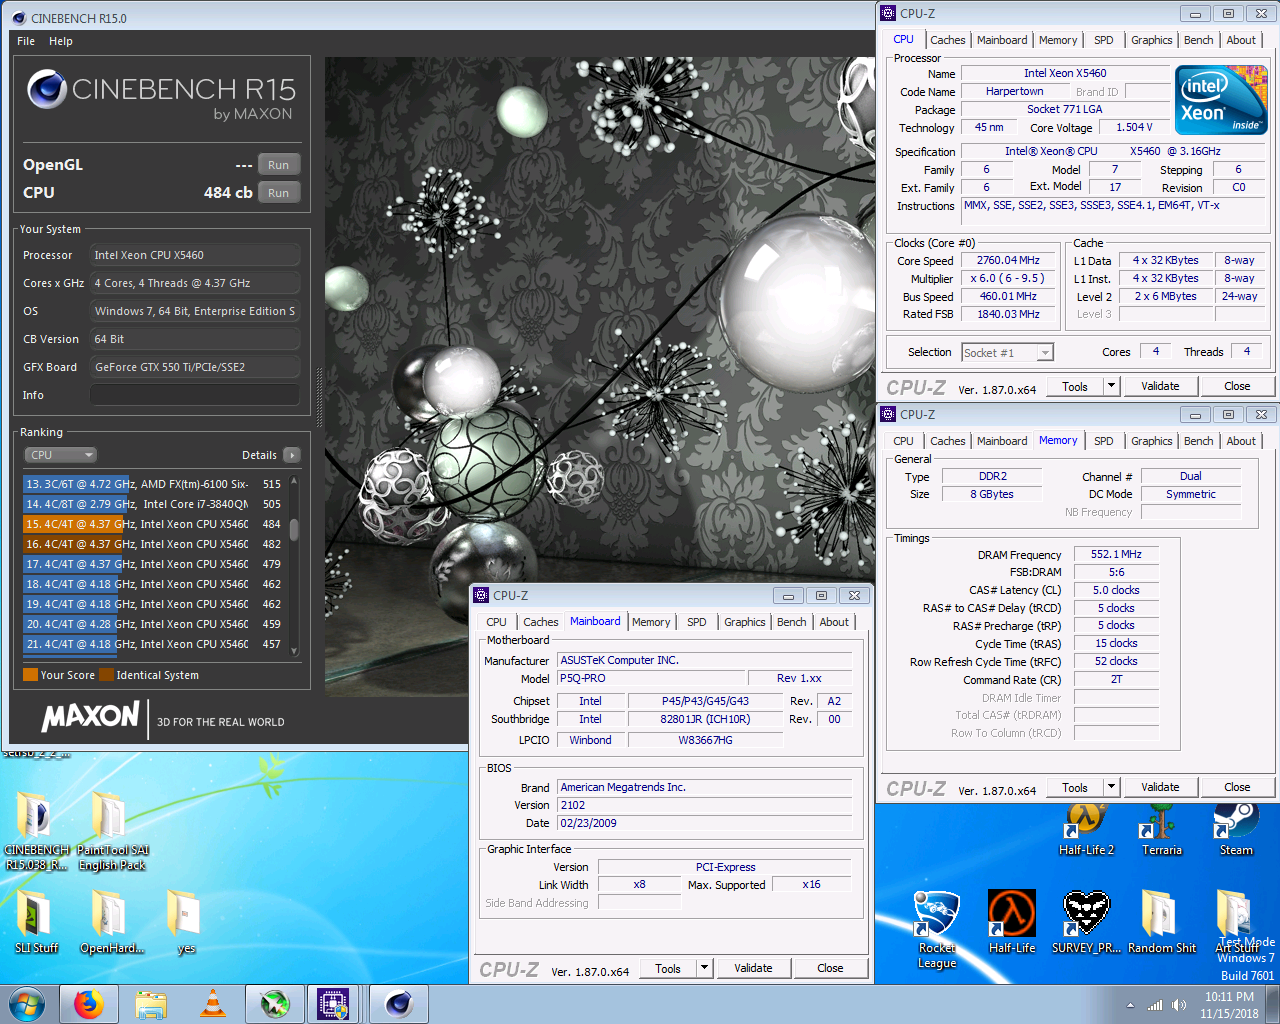Select ranking row 14 Intel Core i7-3840QM
This screenshot has width=1280, height=1024.
156,504
